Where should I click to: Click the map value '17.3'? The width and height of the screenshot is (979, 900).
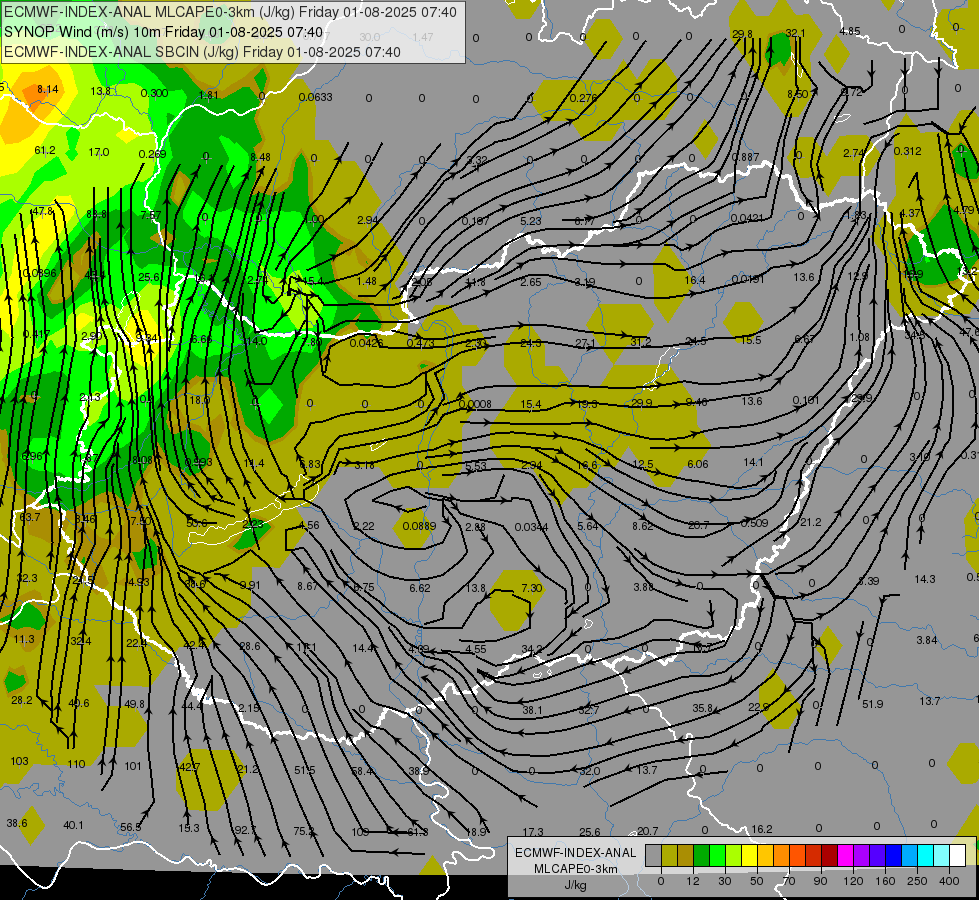click(x=533, y=832)
